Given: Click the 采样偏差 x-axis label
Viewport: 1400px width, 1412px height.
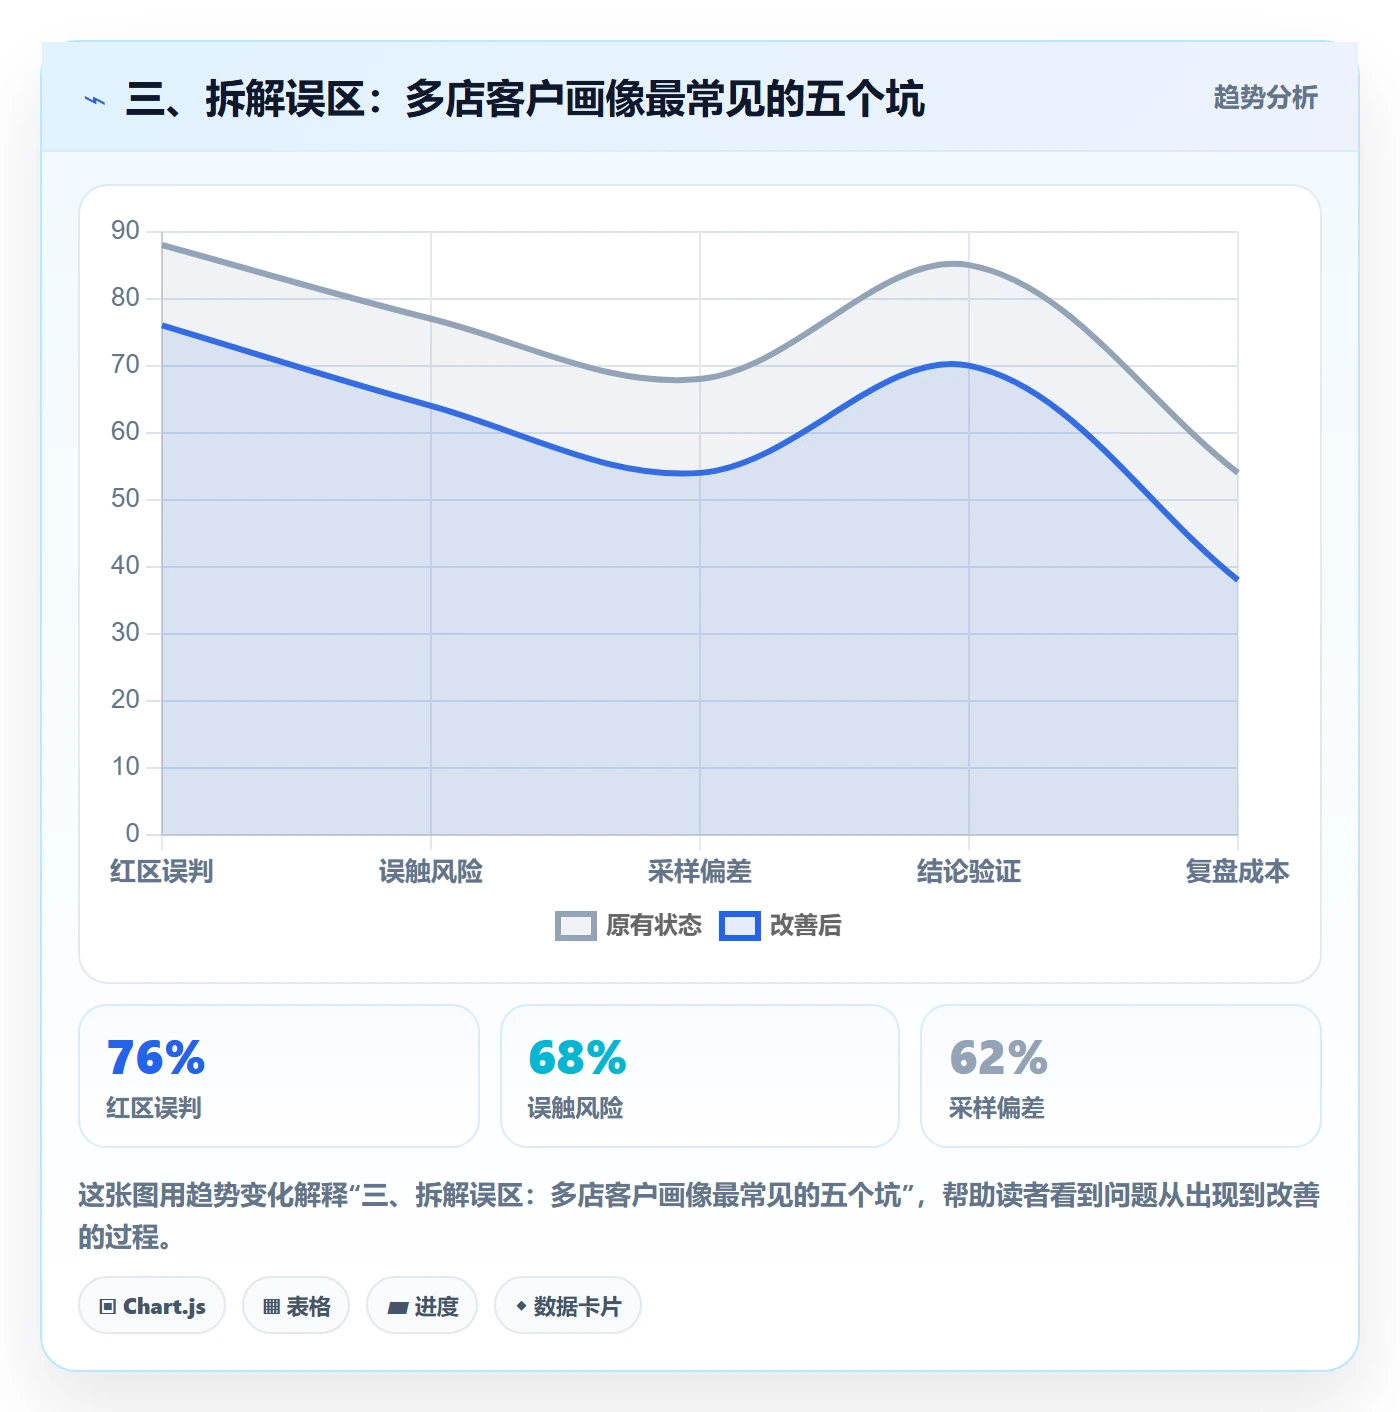Looking at the screenshot, I should coord(700,871).
